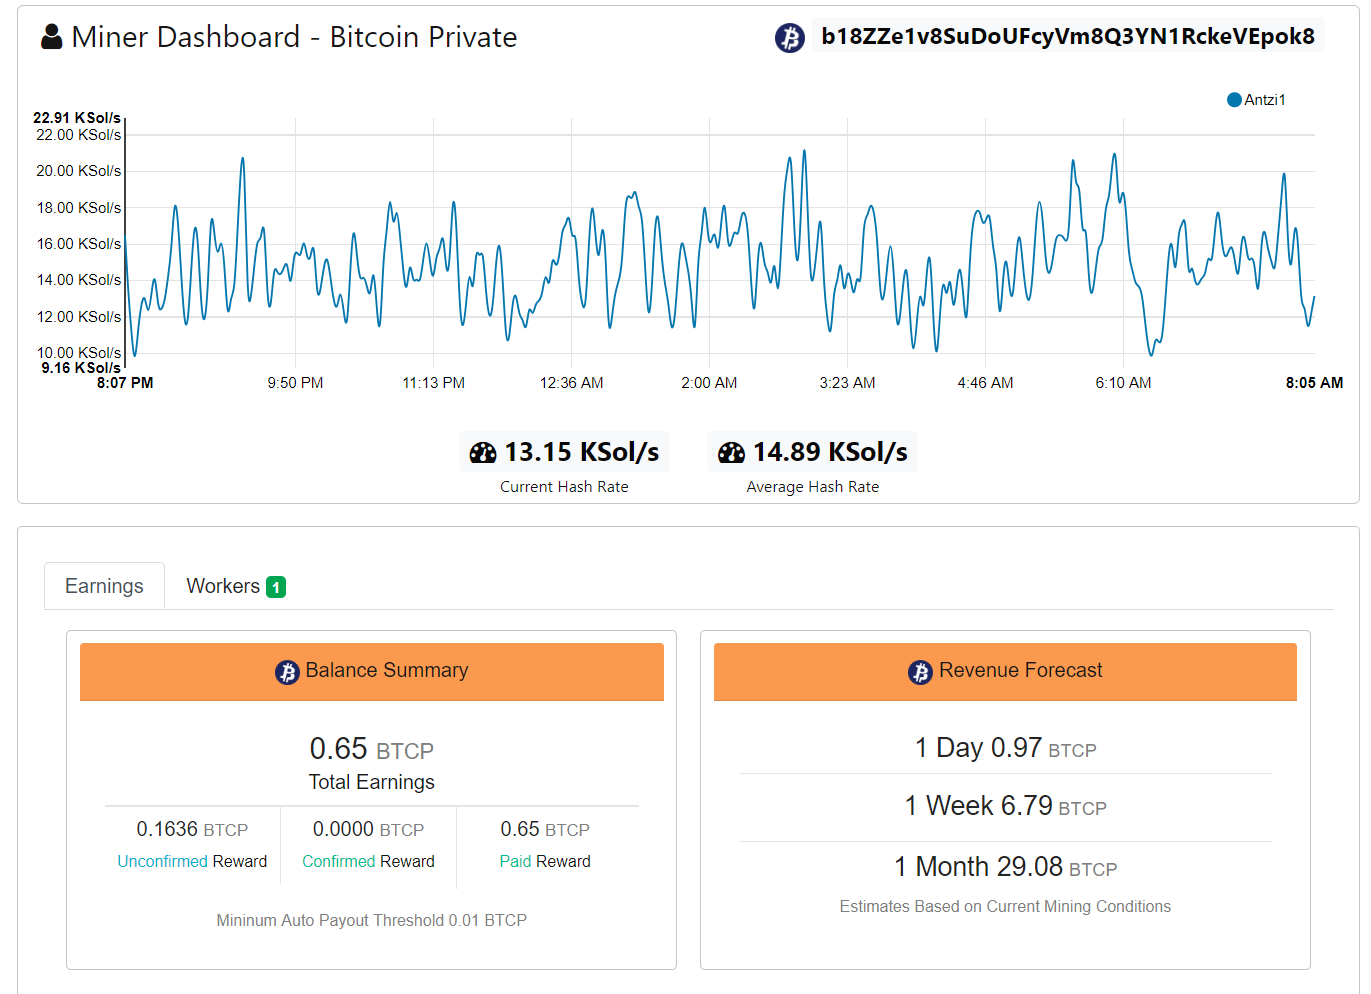Click the Confirmed Reward label
The image size is (1371, 994).
pyautogui.click(x=368, y=861)
